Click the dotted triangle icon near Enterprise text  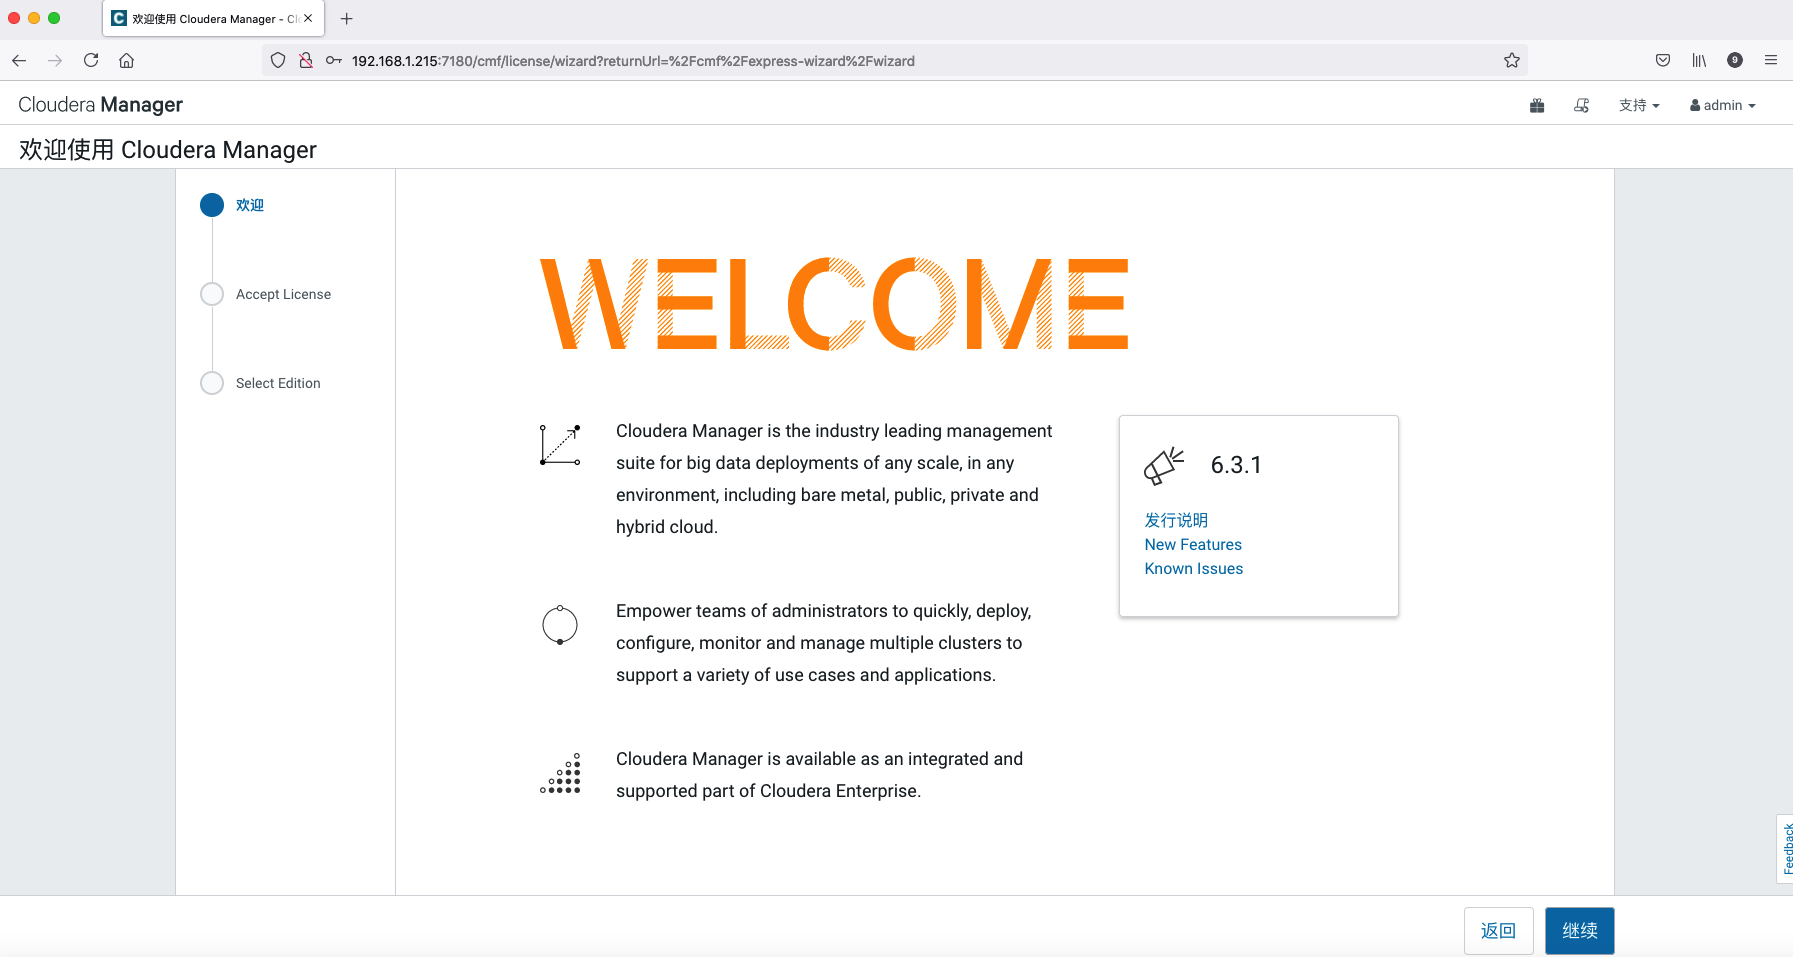click(560, 774)
